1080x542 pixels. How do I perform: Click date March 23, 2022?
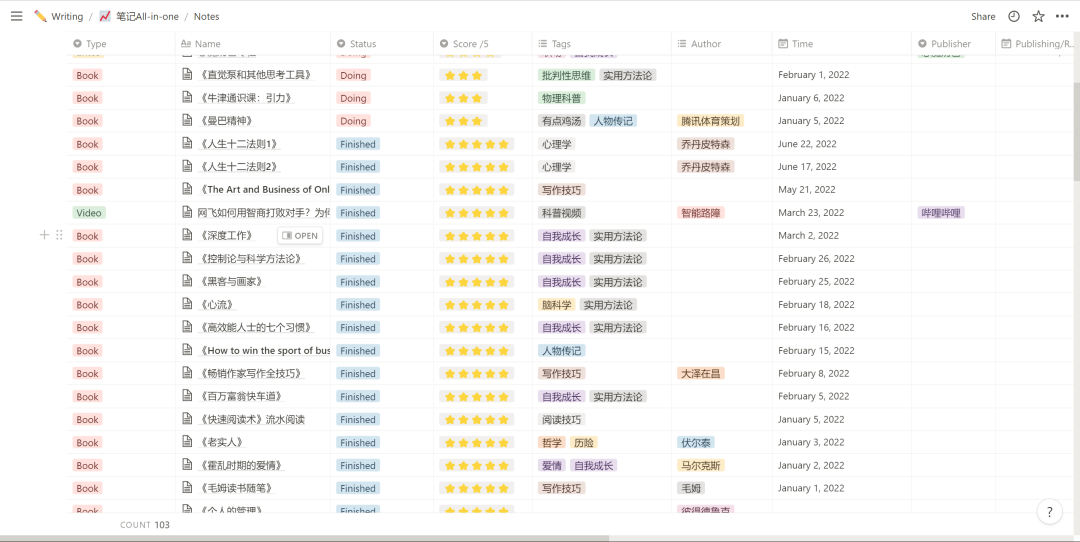[x=811, y=213]
